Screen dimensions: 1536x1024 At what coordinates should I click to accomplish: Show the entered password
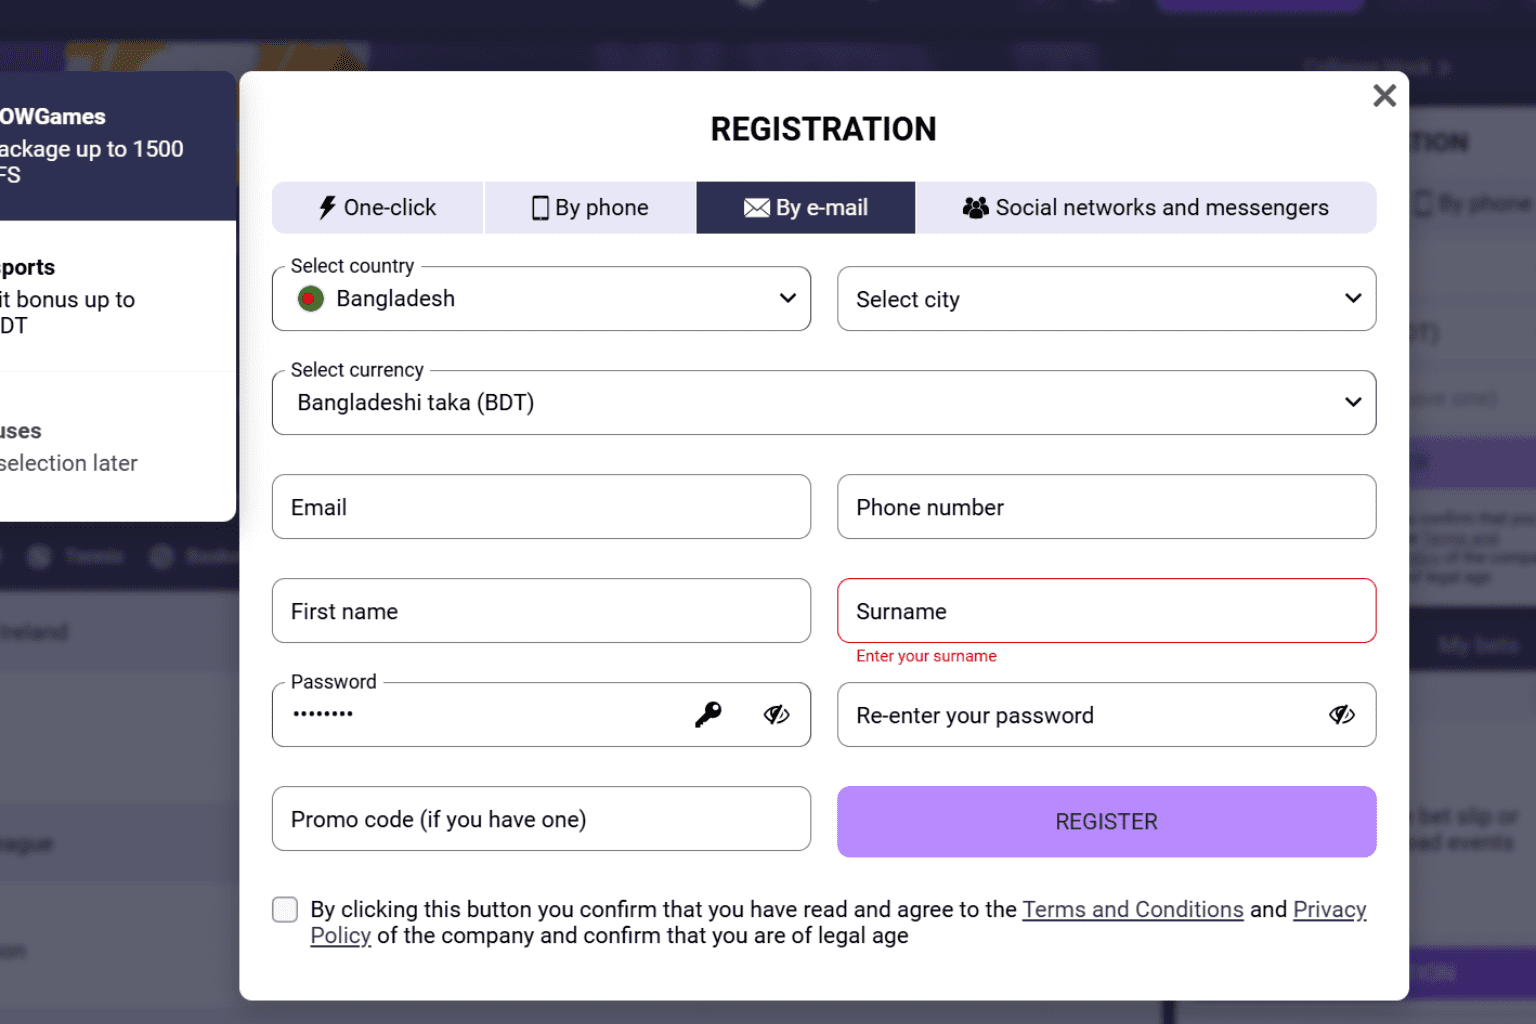click(776, 714)
